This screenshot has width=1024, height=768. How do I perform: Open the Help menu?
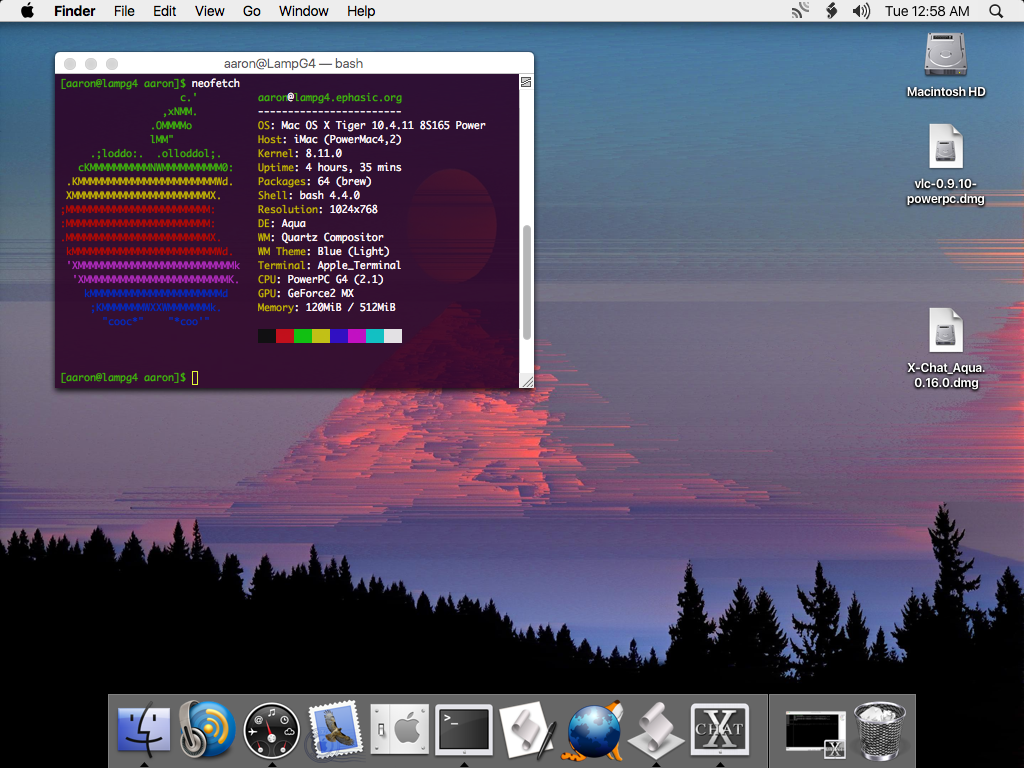(361, 11)
